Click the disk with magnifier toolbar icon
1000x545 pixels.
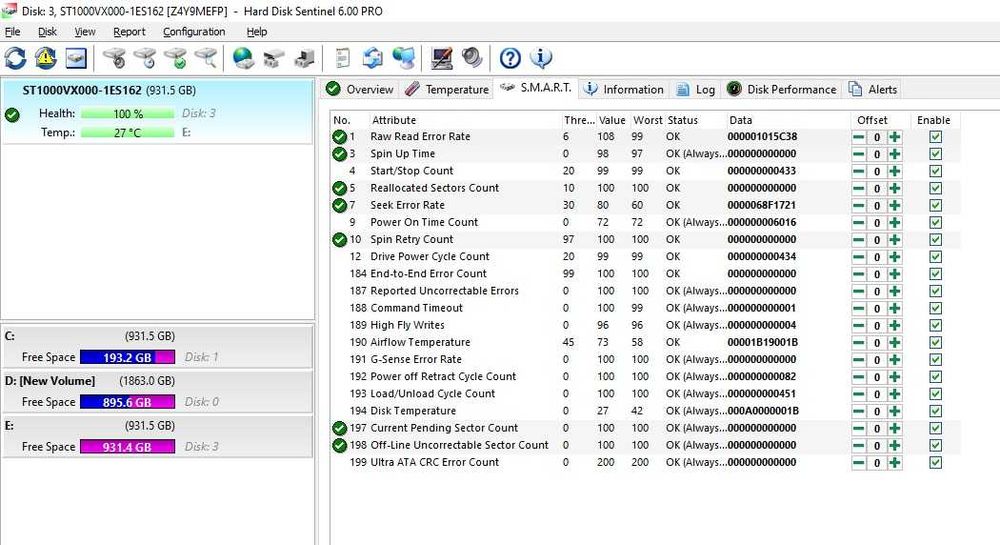click(206, 58)
